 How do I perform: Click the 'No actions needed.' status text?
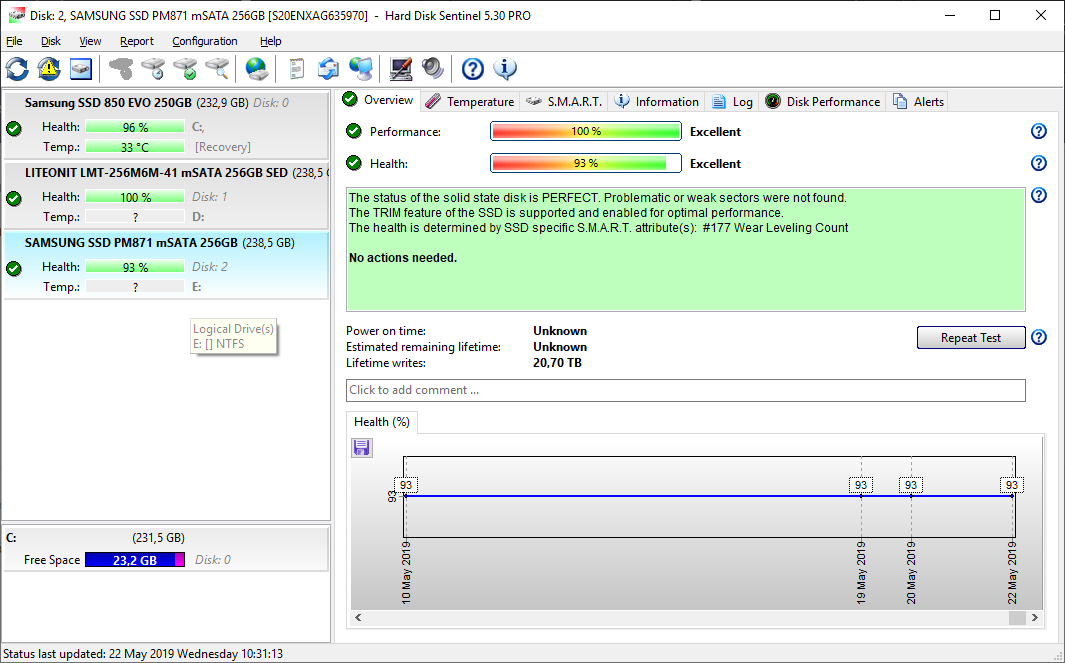403,257
